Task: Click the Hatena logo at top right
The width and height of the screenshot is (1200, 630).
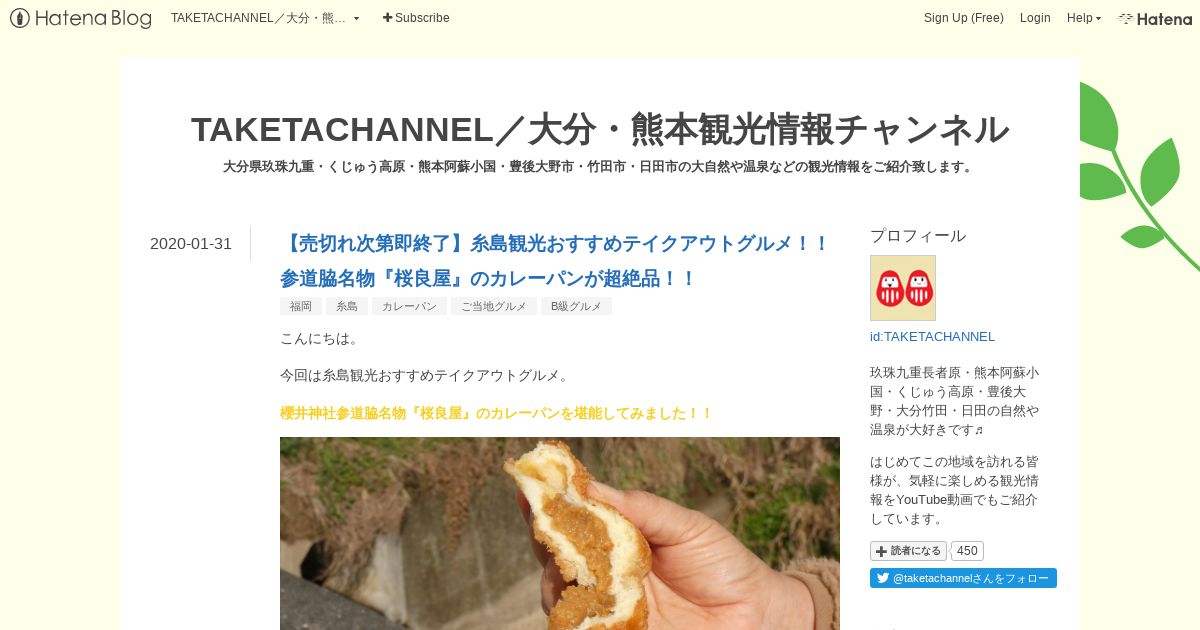Action: tap(1155, 18)
